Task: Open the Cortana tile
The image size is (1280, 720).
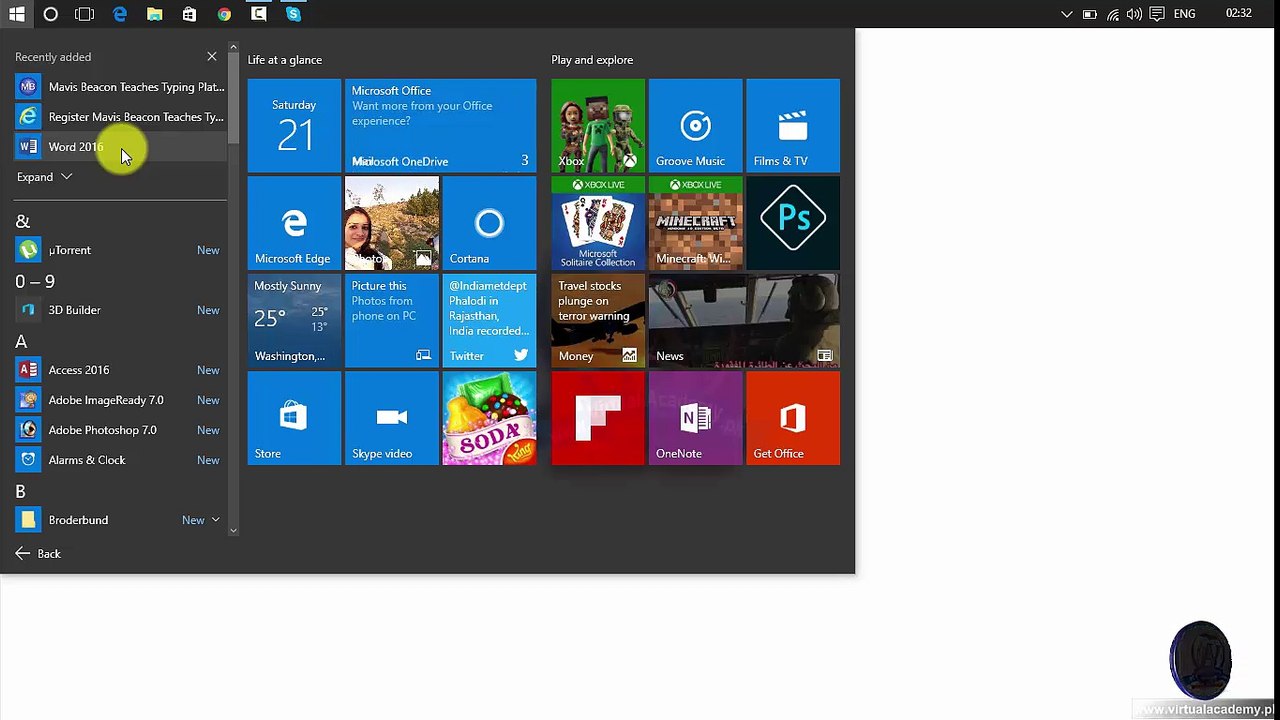Action: point(489,223)
